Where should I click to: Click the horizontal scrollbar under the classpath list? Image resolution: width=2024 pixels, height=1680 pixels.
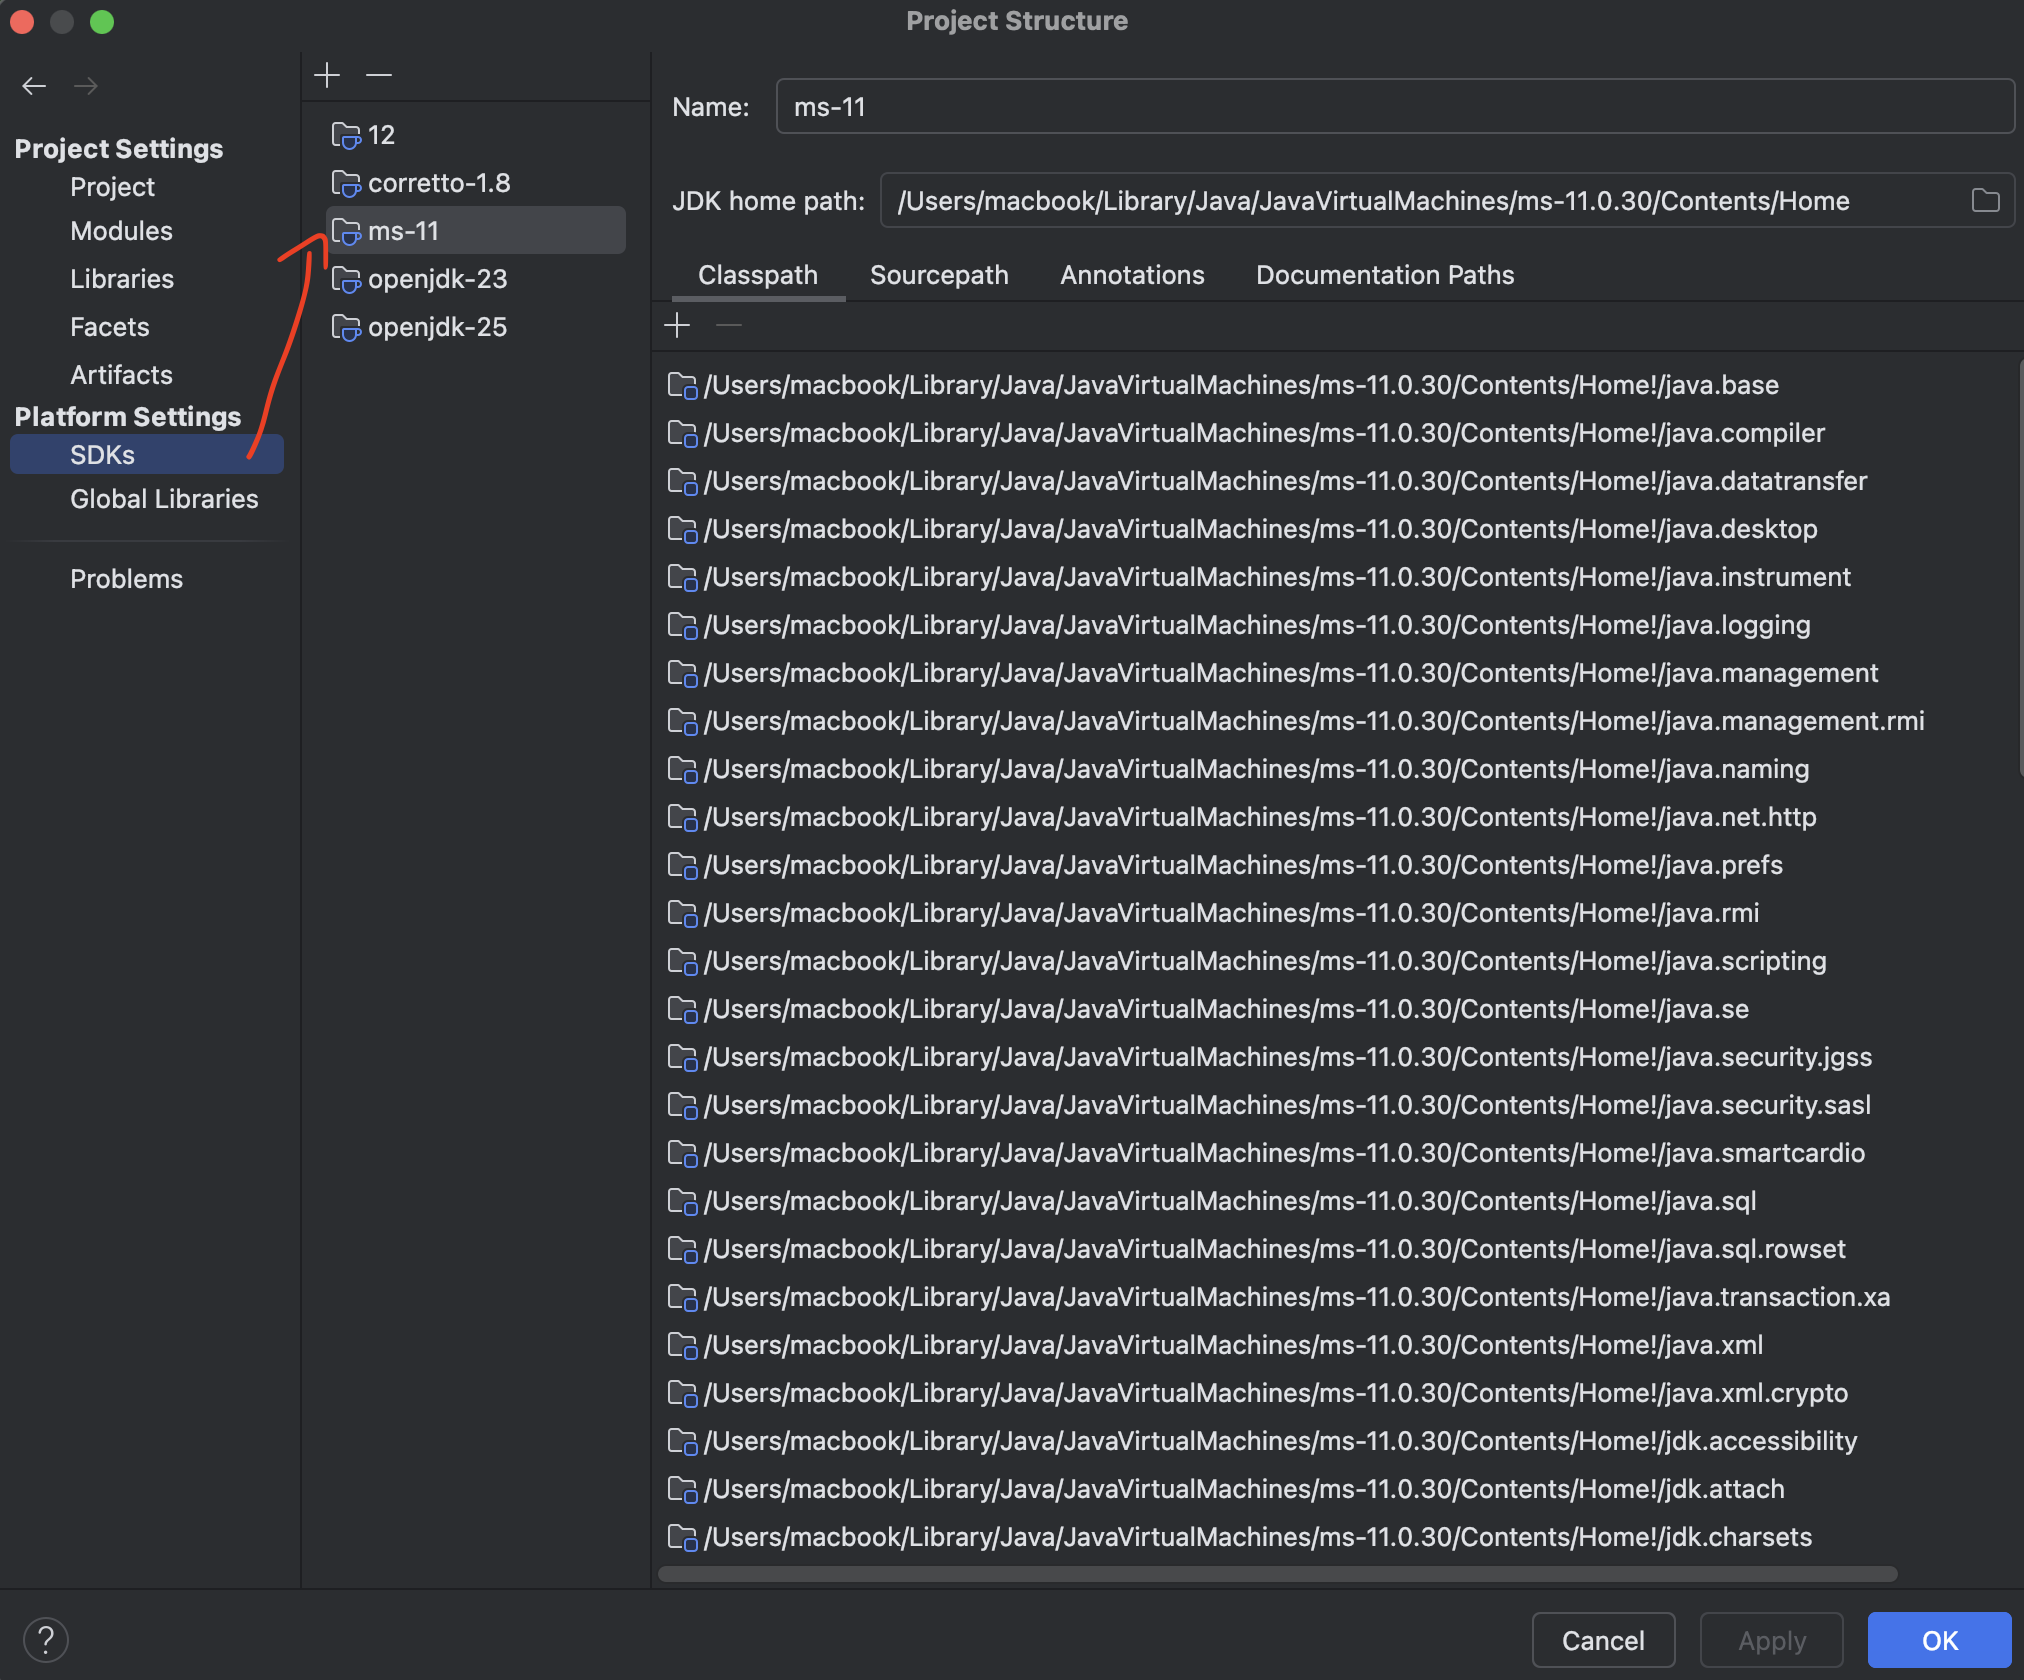coord(1278,1574)
